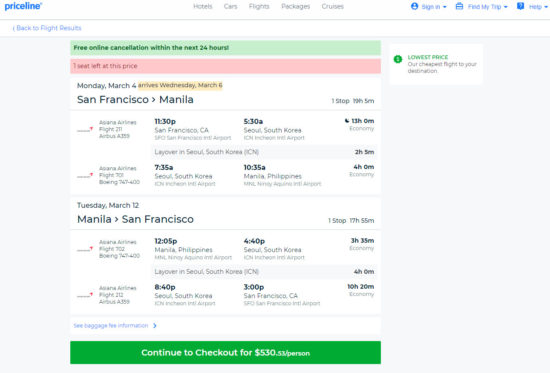This screenshot has width=550, height=373.
Task: Click the Help question mark icon
Action: click(521, 6)
